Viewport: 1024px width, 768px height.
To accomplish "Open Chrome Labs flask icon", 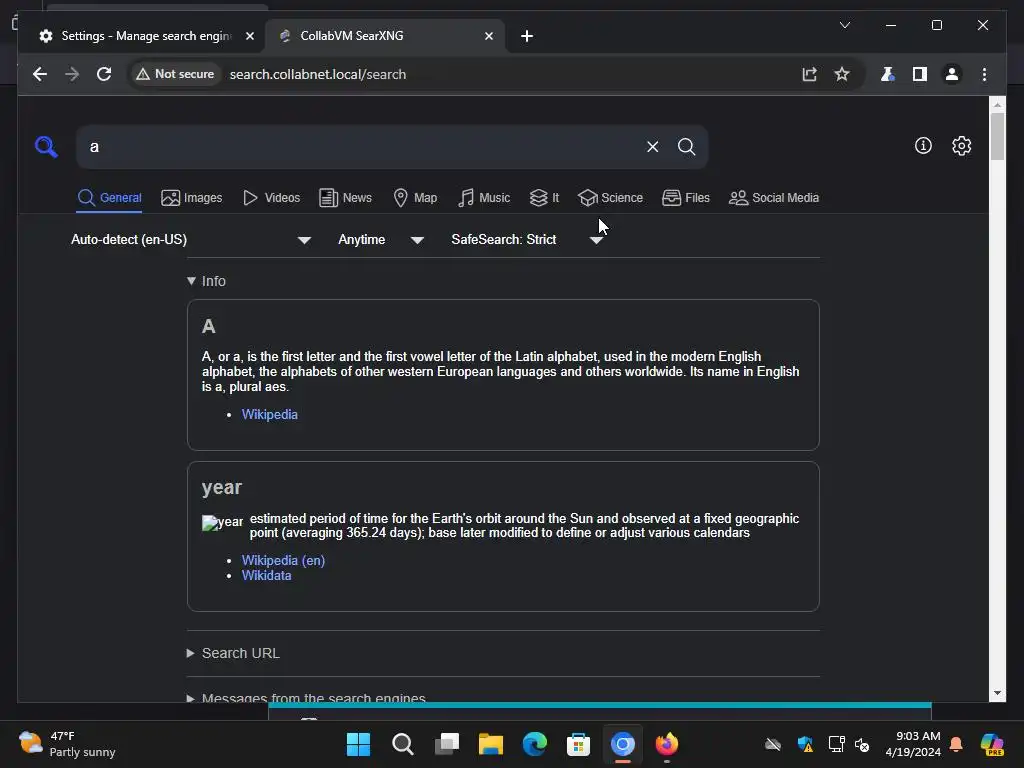I will pos(888,74).
